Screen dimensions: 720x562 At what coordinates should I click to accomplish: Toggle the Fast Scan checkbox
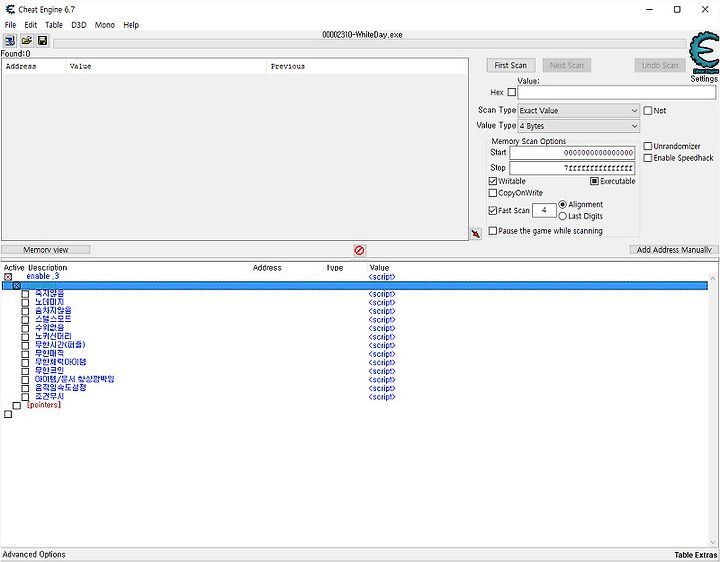point(493,210)
